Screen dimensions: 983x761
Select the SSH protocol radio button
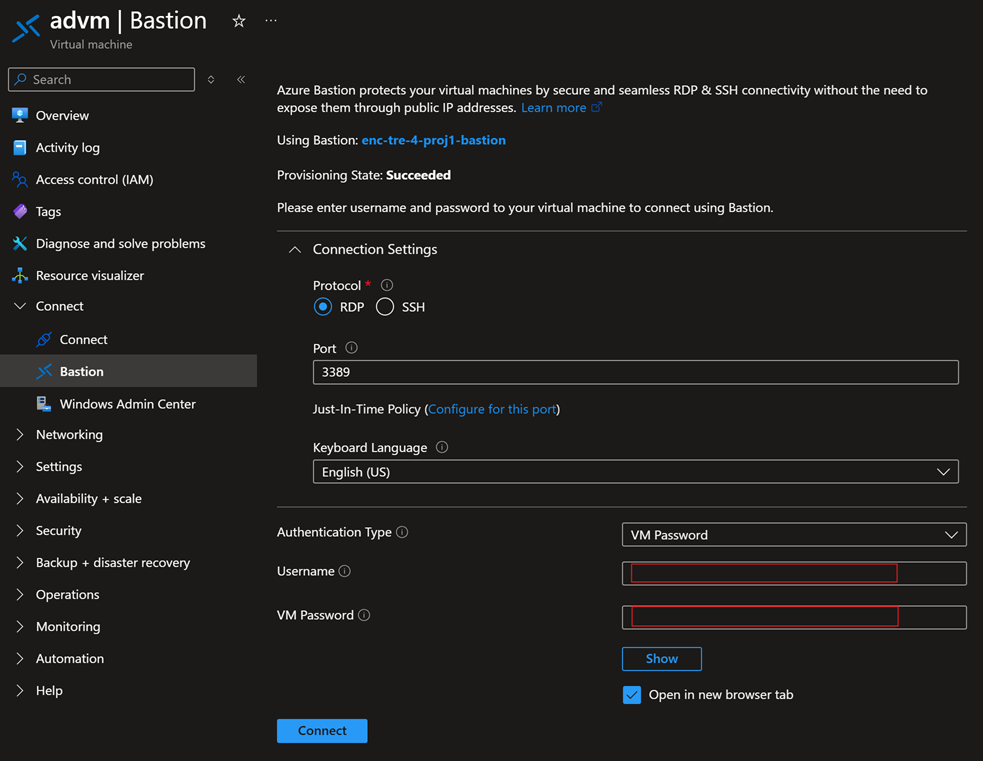pos(385,307)
